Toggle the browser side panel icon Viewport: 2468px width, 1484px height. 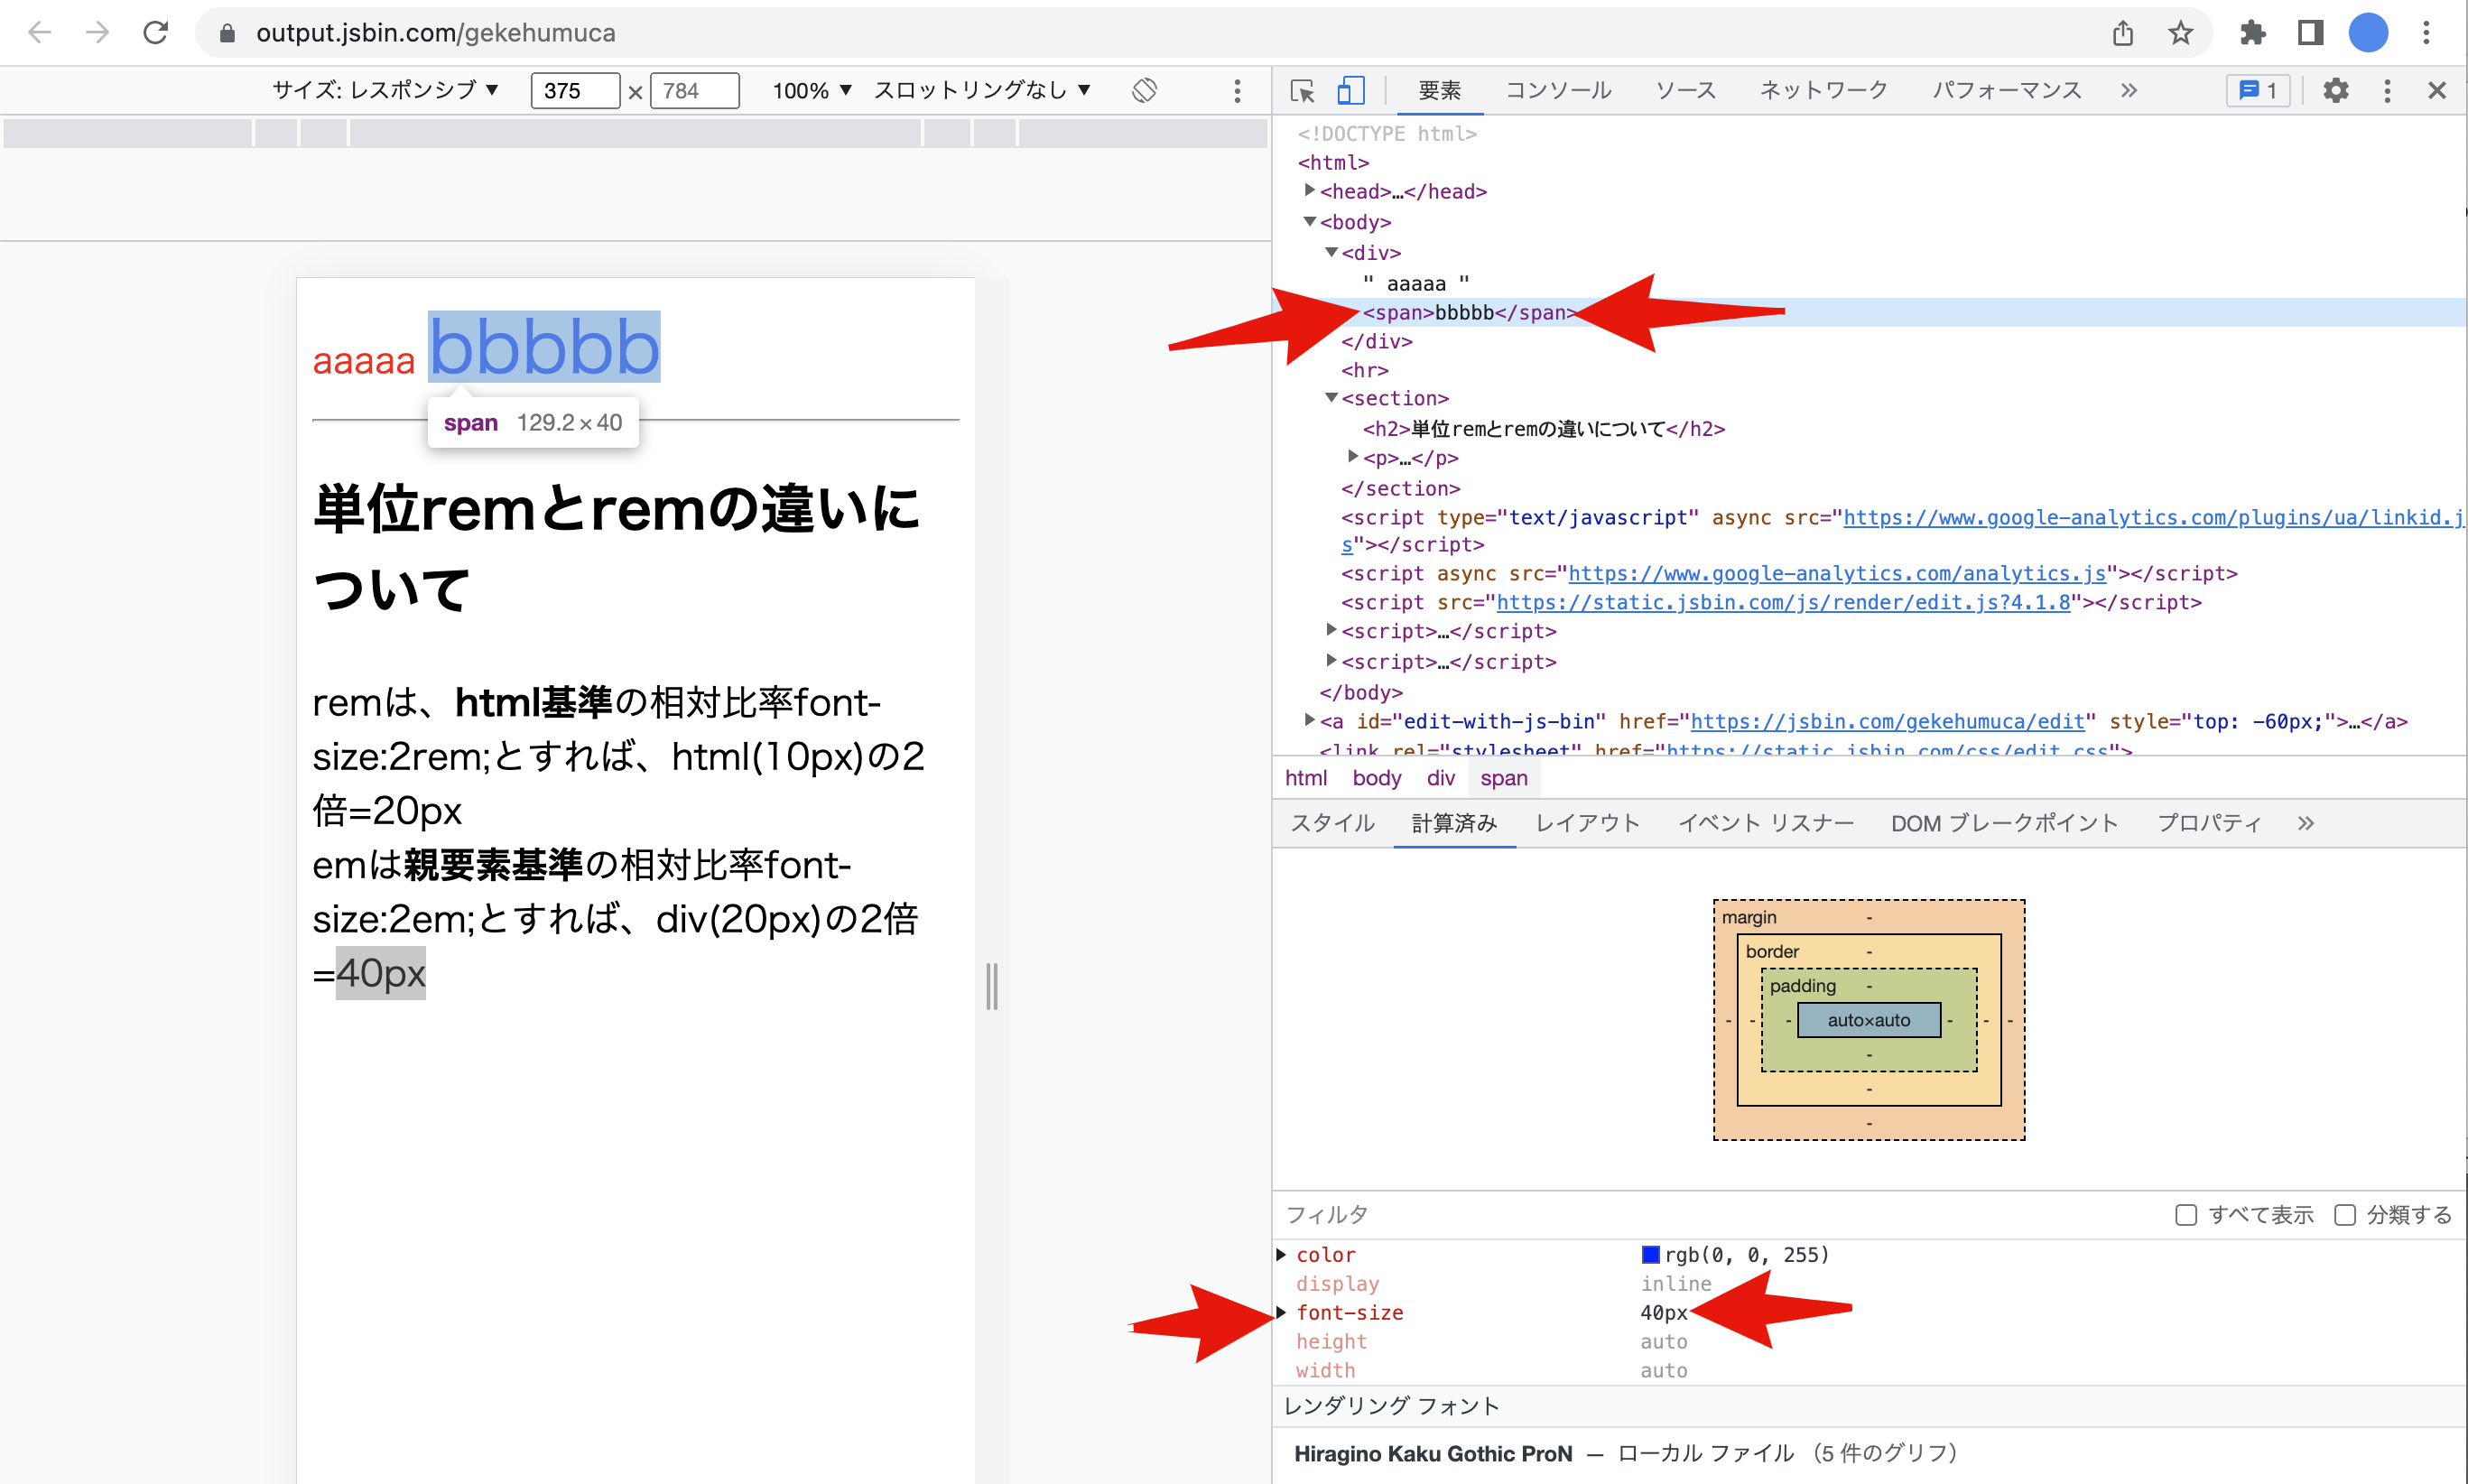click(x=2310, y=33)
